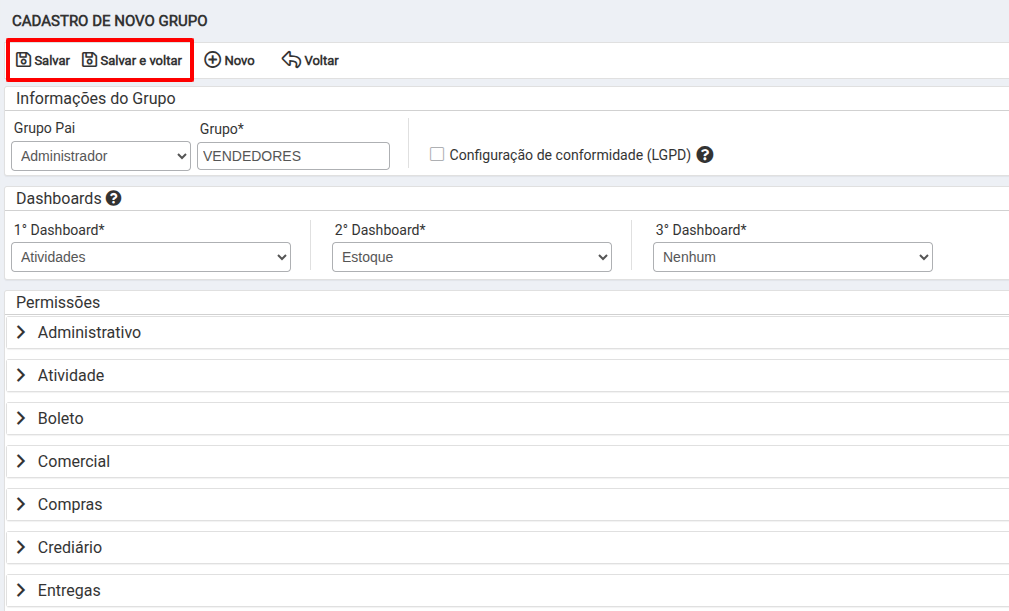
Task: Expand the Compras permissions chevron
Action: coord(21,504)
